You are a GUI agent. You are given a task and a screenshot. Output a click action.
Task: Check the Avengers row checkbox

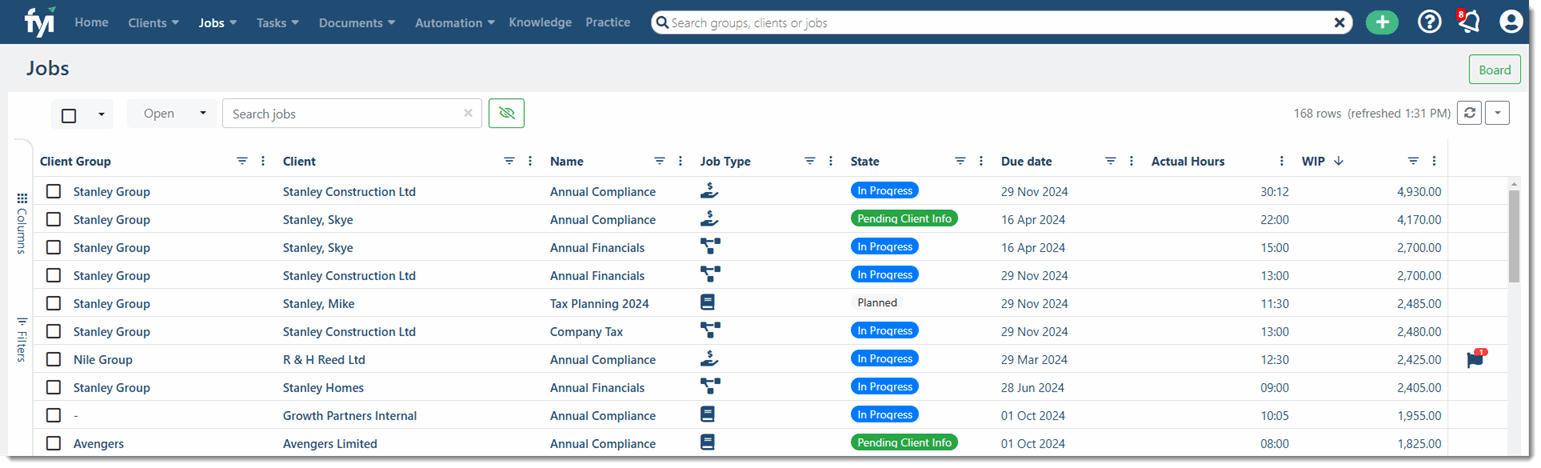click(x=54, y=443)
